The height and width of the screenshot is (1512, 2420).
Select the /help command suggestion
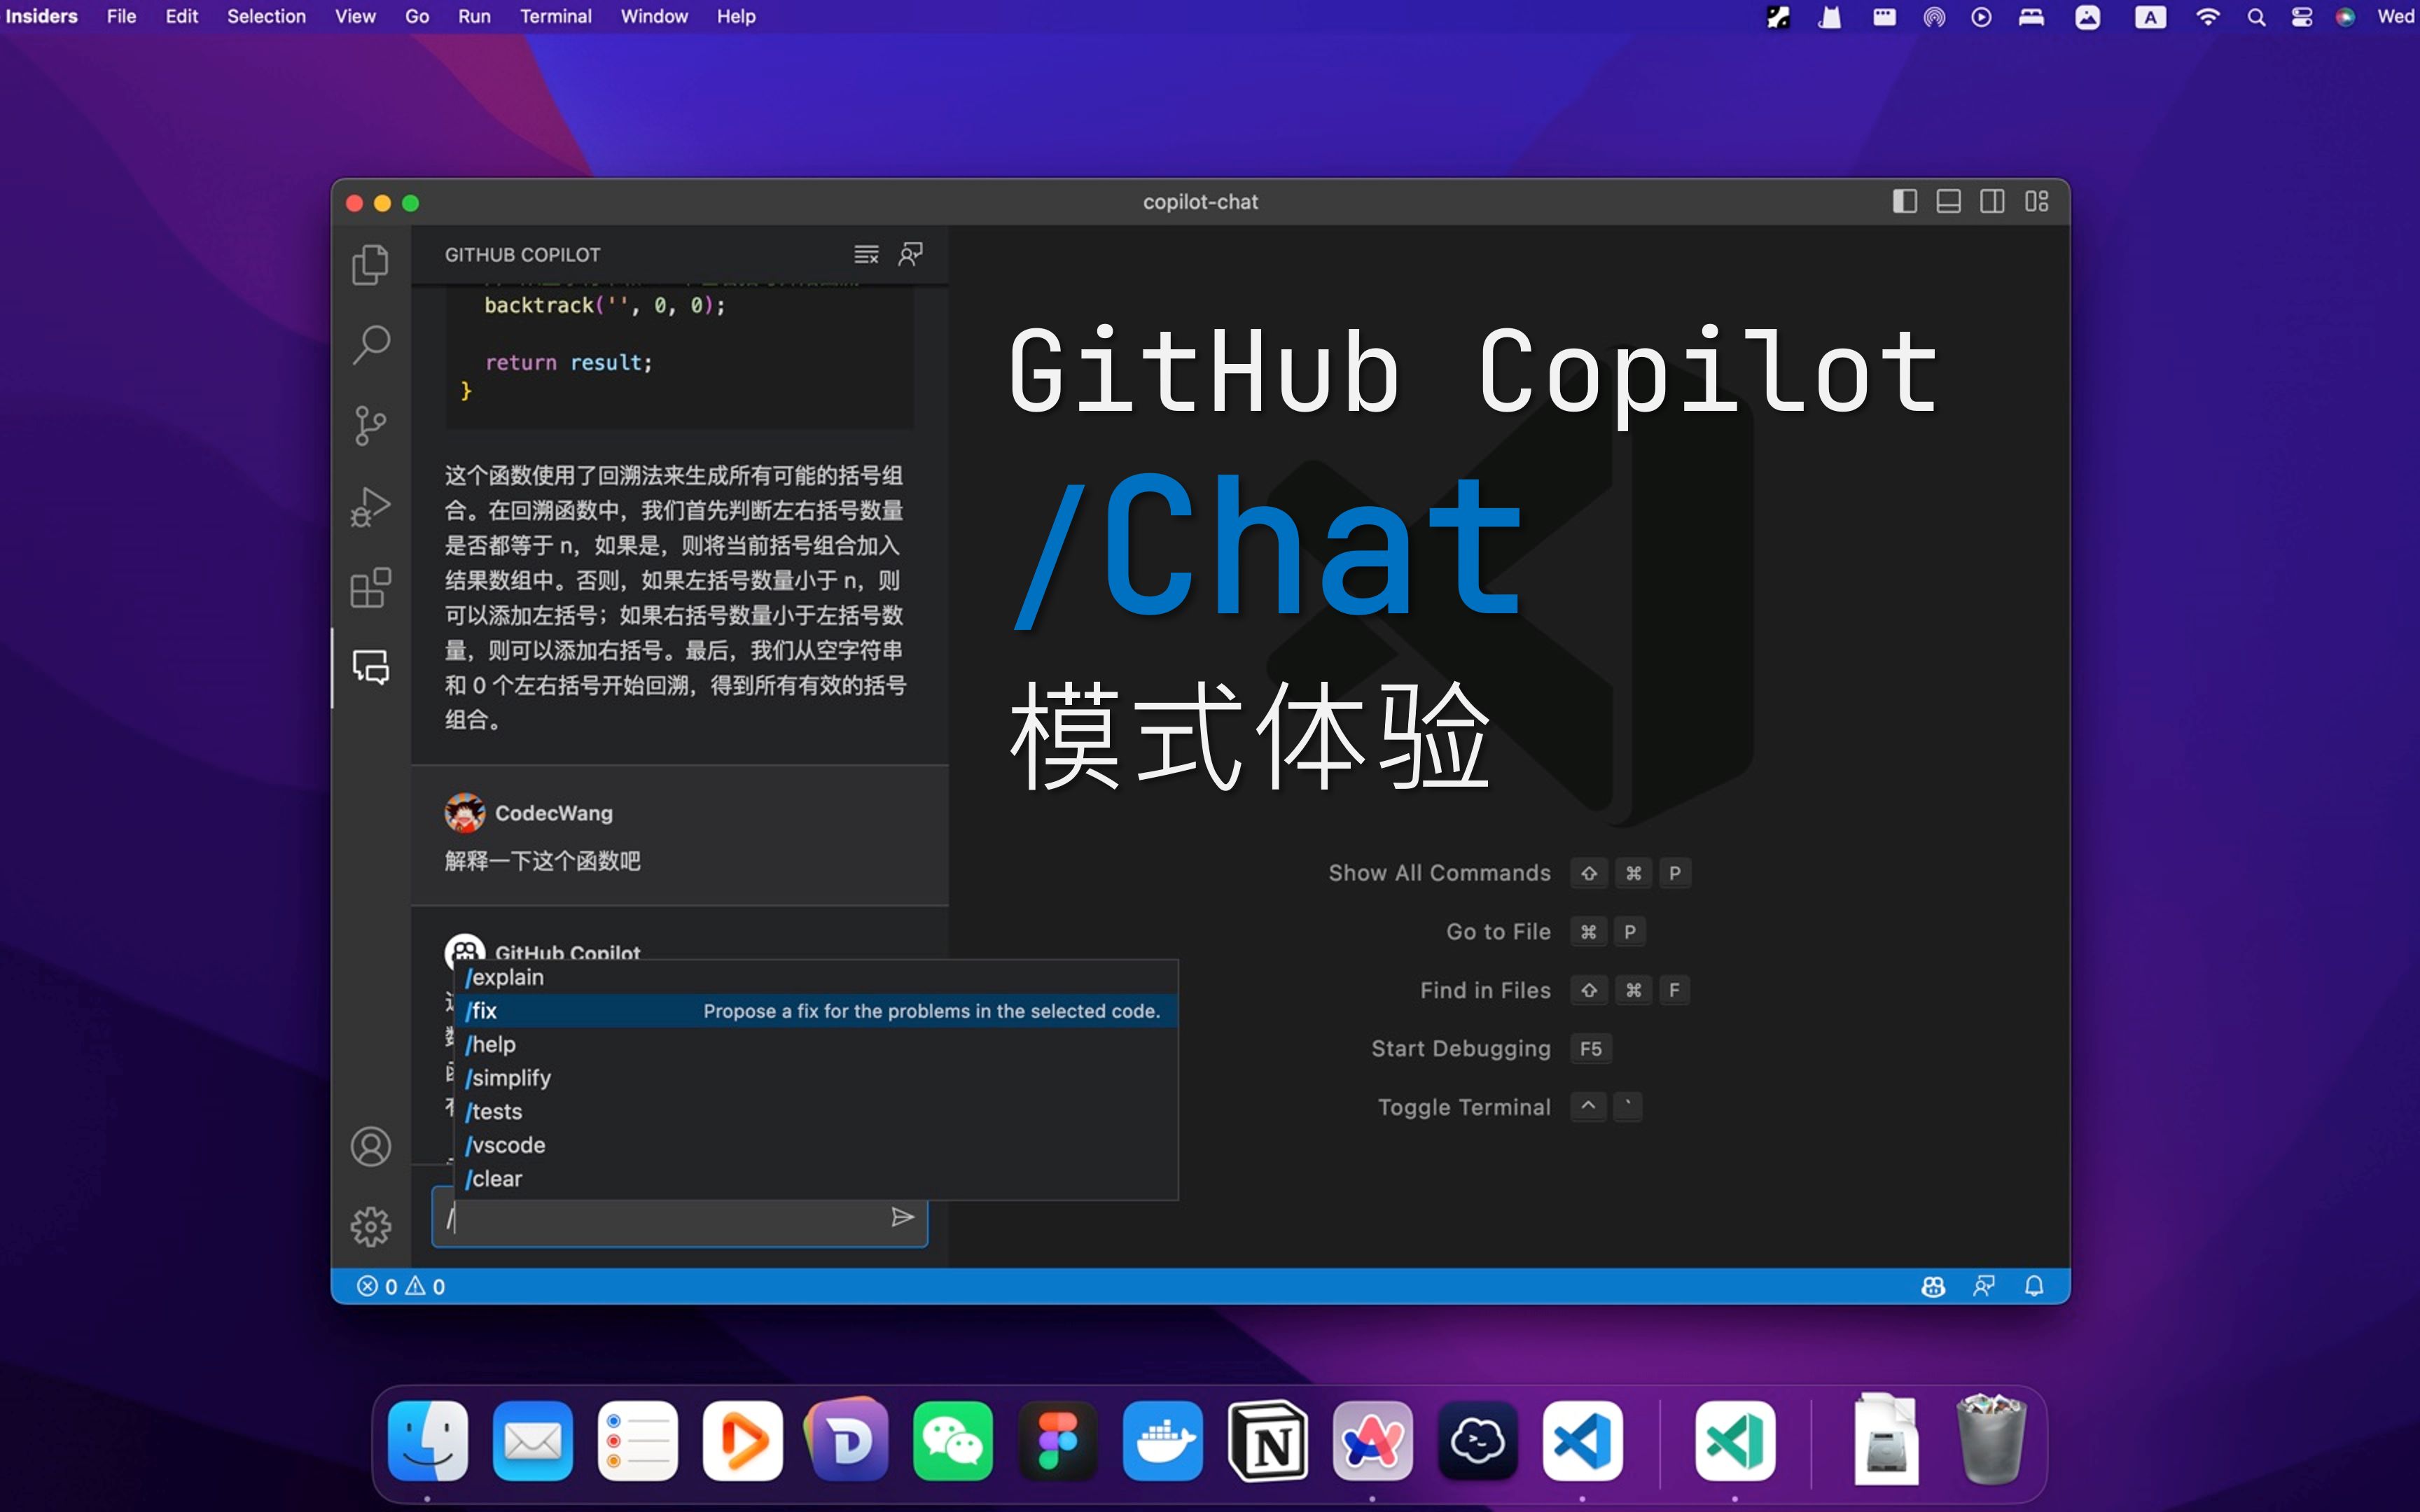pos(816,1044)
